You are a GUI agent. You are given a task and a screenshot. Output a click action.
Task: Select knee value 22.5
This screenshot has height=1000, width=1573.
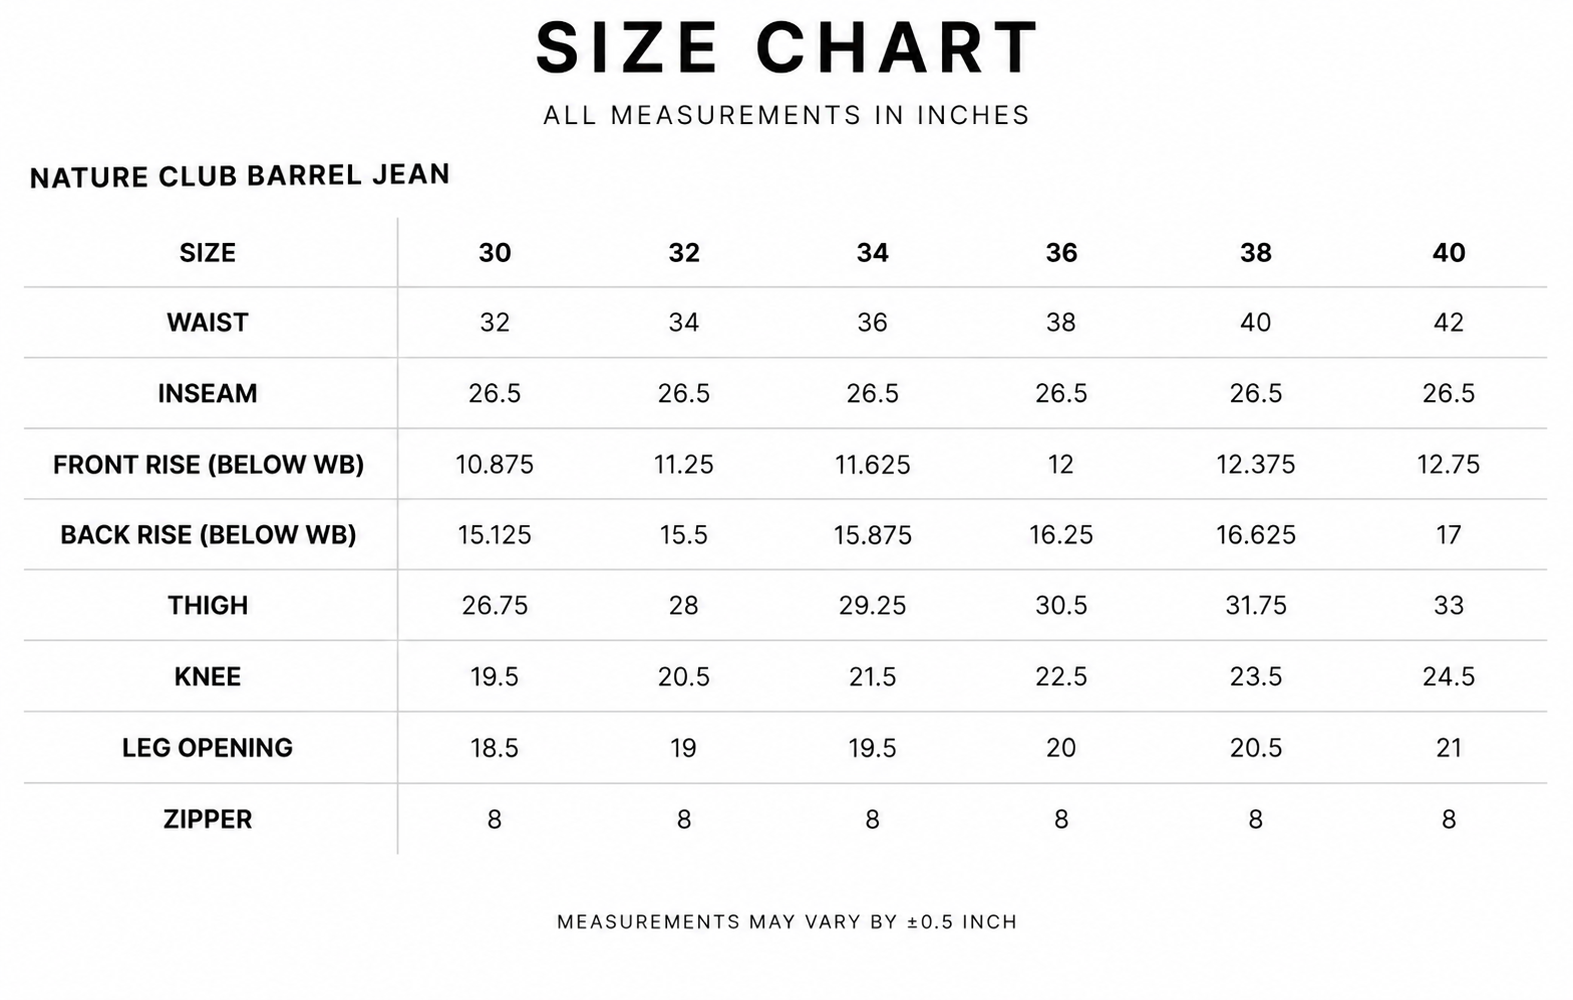click(1061, 677)
